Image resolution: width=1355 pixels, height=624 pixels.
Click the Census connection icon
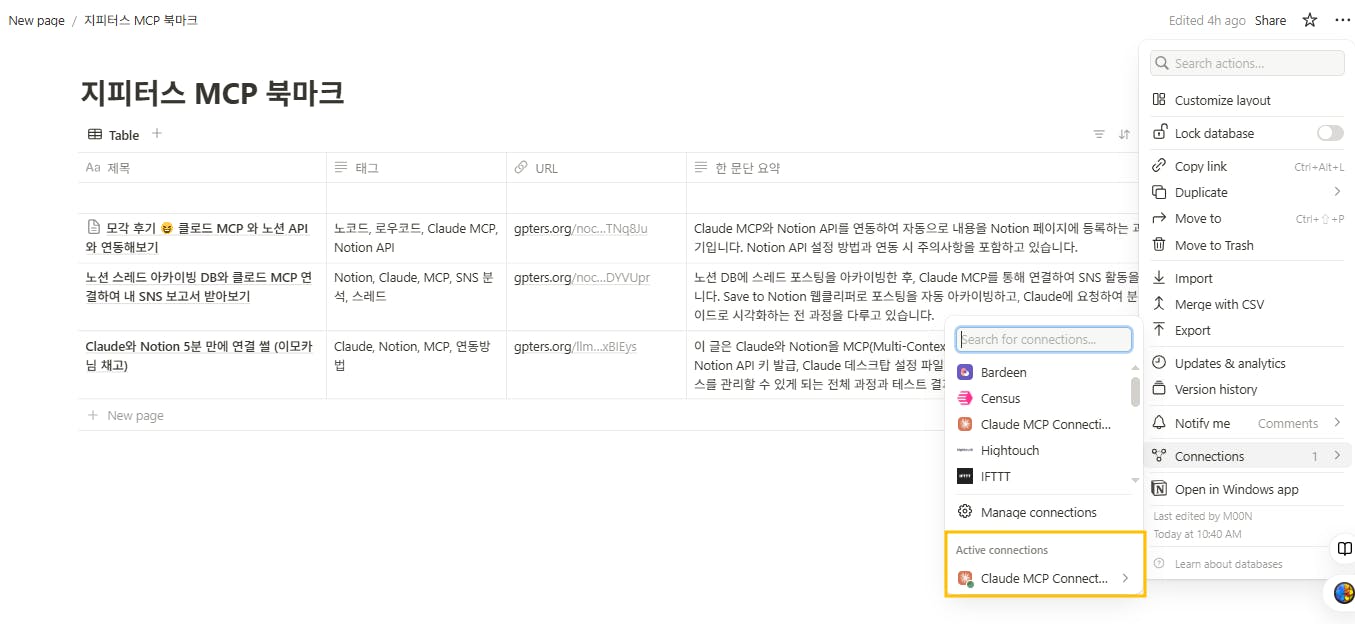965,398
